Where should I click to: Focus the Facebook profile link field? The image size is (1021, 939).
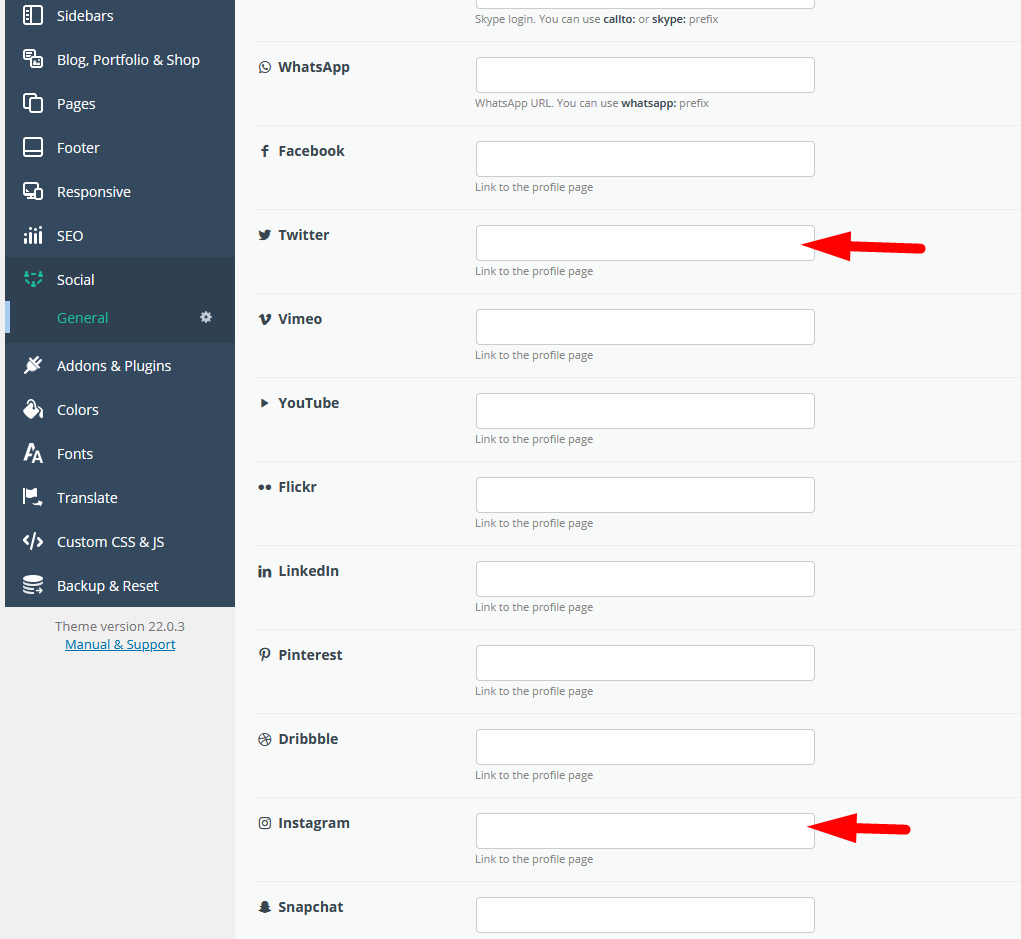tap(645, 159)
